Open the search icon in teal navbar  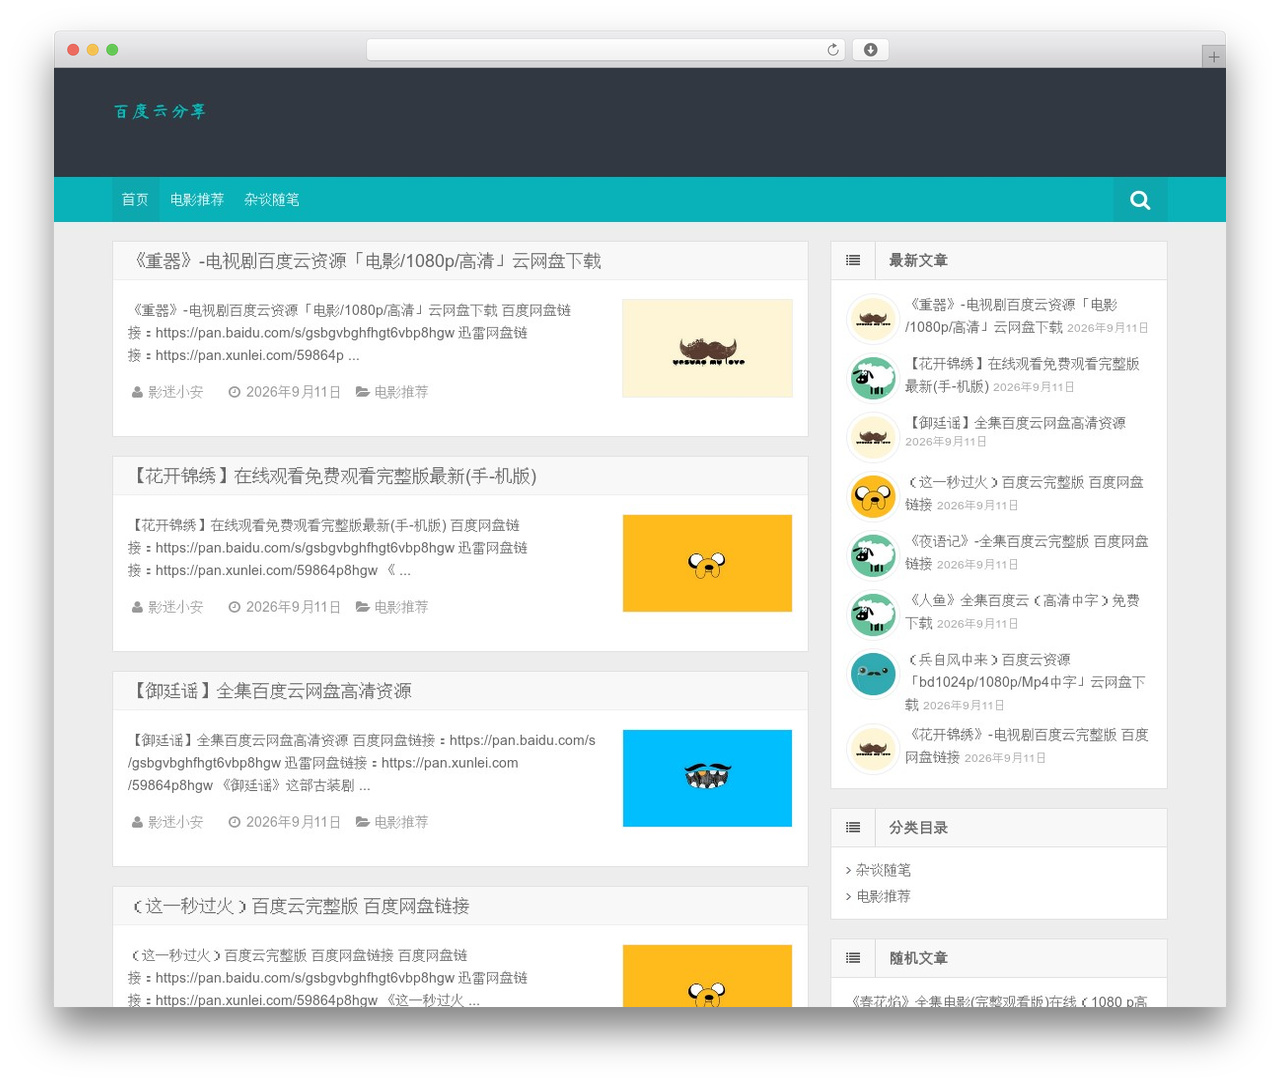tap(1140, 200)
